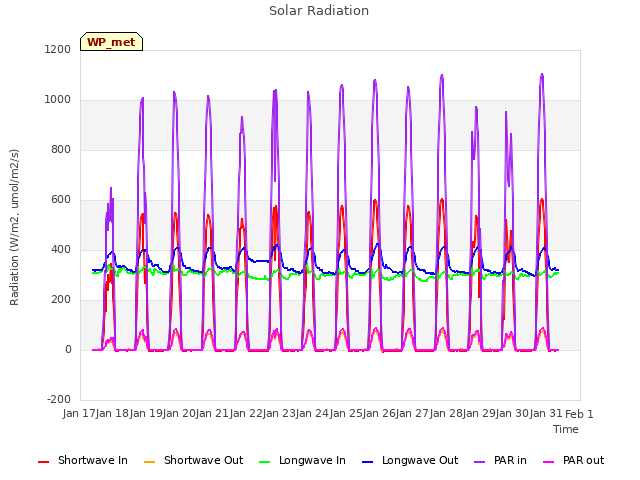Click the 1200 y-axis tick label
Screen dimensions: 640x480
[58, 49]
